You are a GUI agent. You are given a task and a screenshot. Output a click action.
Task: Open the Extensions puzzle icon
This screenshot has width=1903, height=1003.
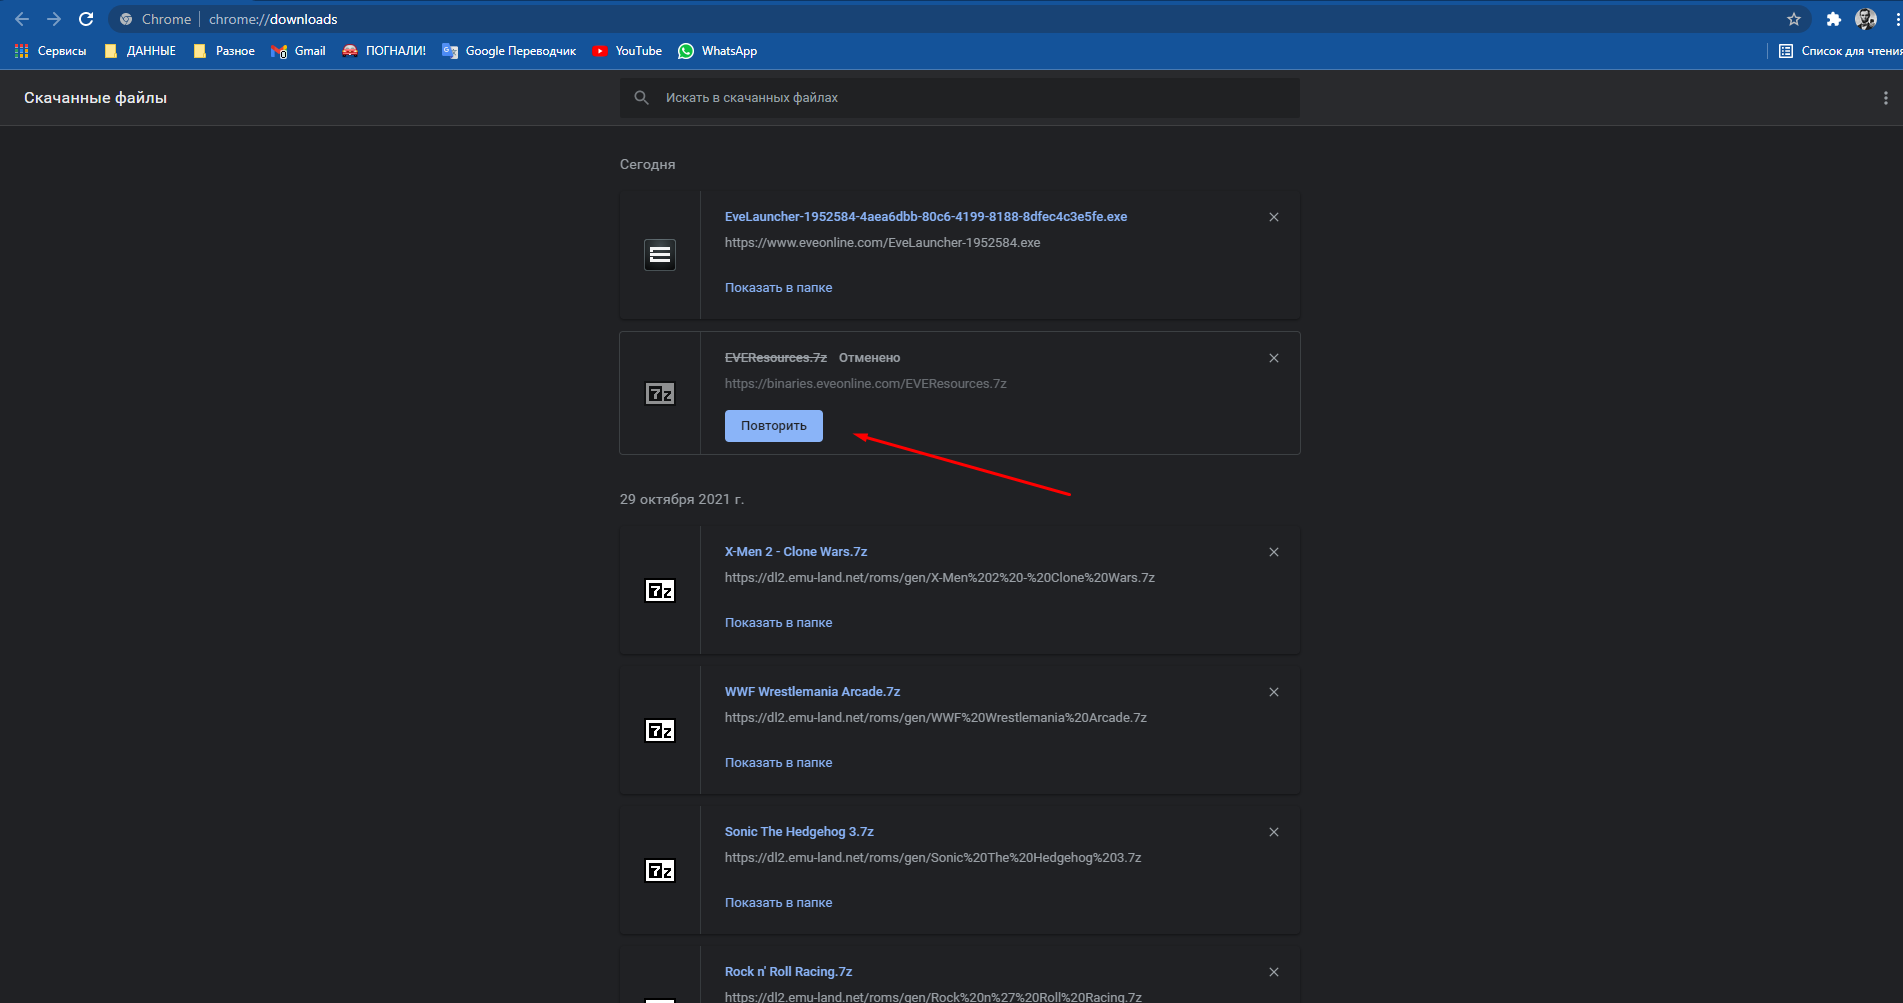[1834, 19]
